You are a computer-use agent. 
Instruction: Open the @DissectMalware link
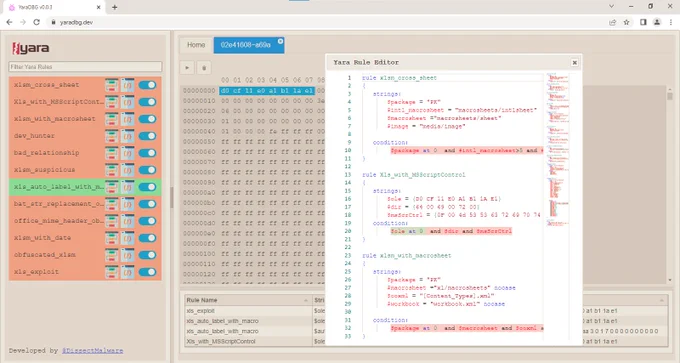click(x=92, y=350)
